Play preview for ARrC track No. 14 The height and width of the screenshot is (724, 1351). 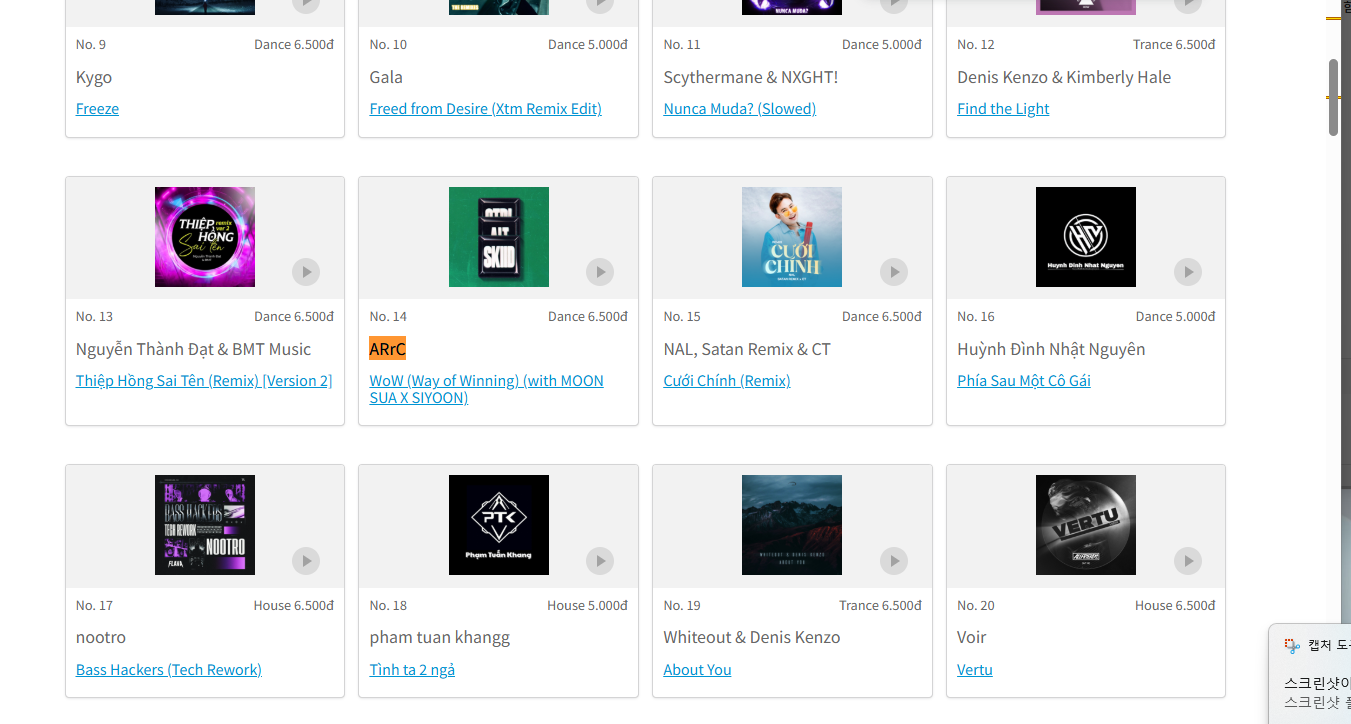click(x=600, y=271)
